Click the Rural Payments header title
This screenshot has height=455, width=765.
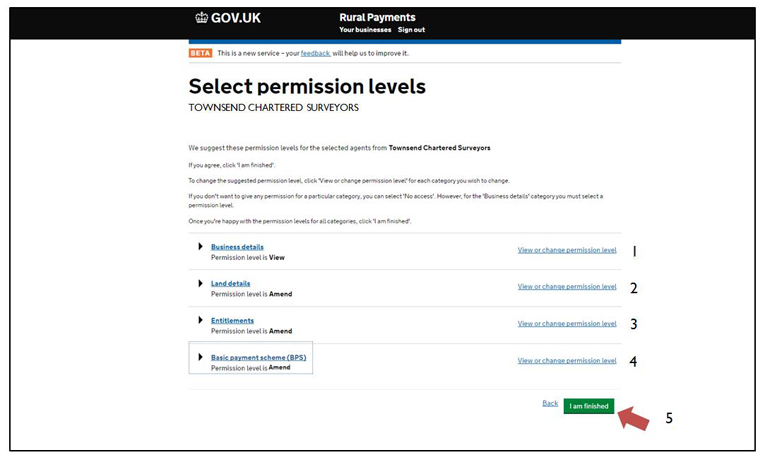tap(377, 18)
